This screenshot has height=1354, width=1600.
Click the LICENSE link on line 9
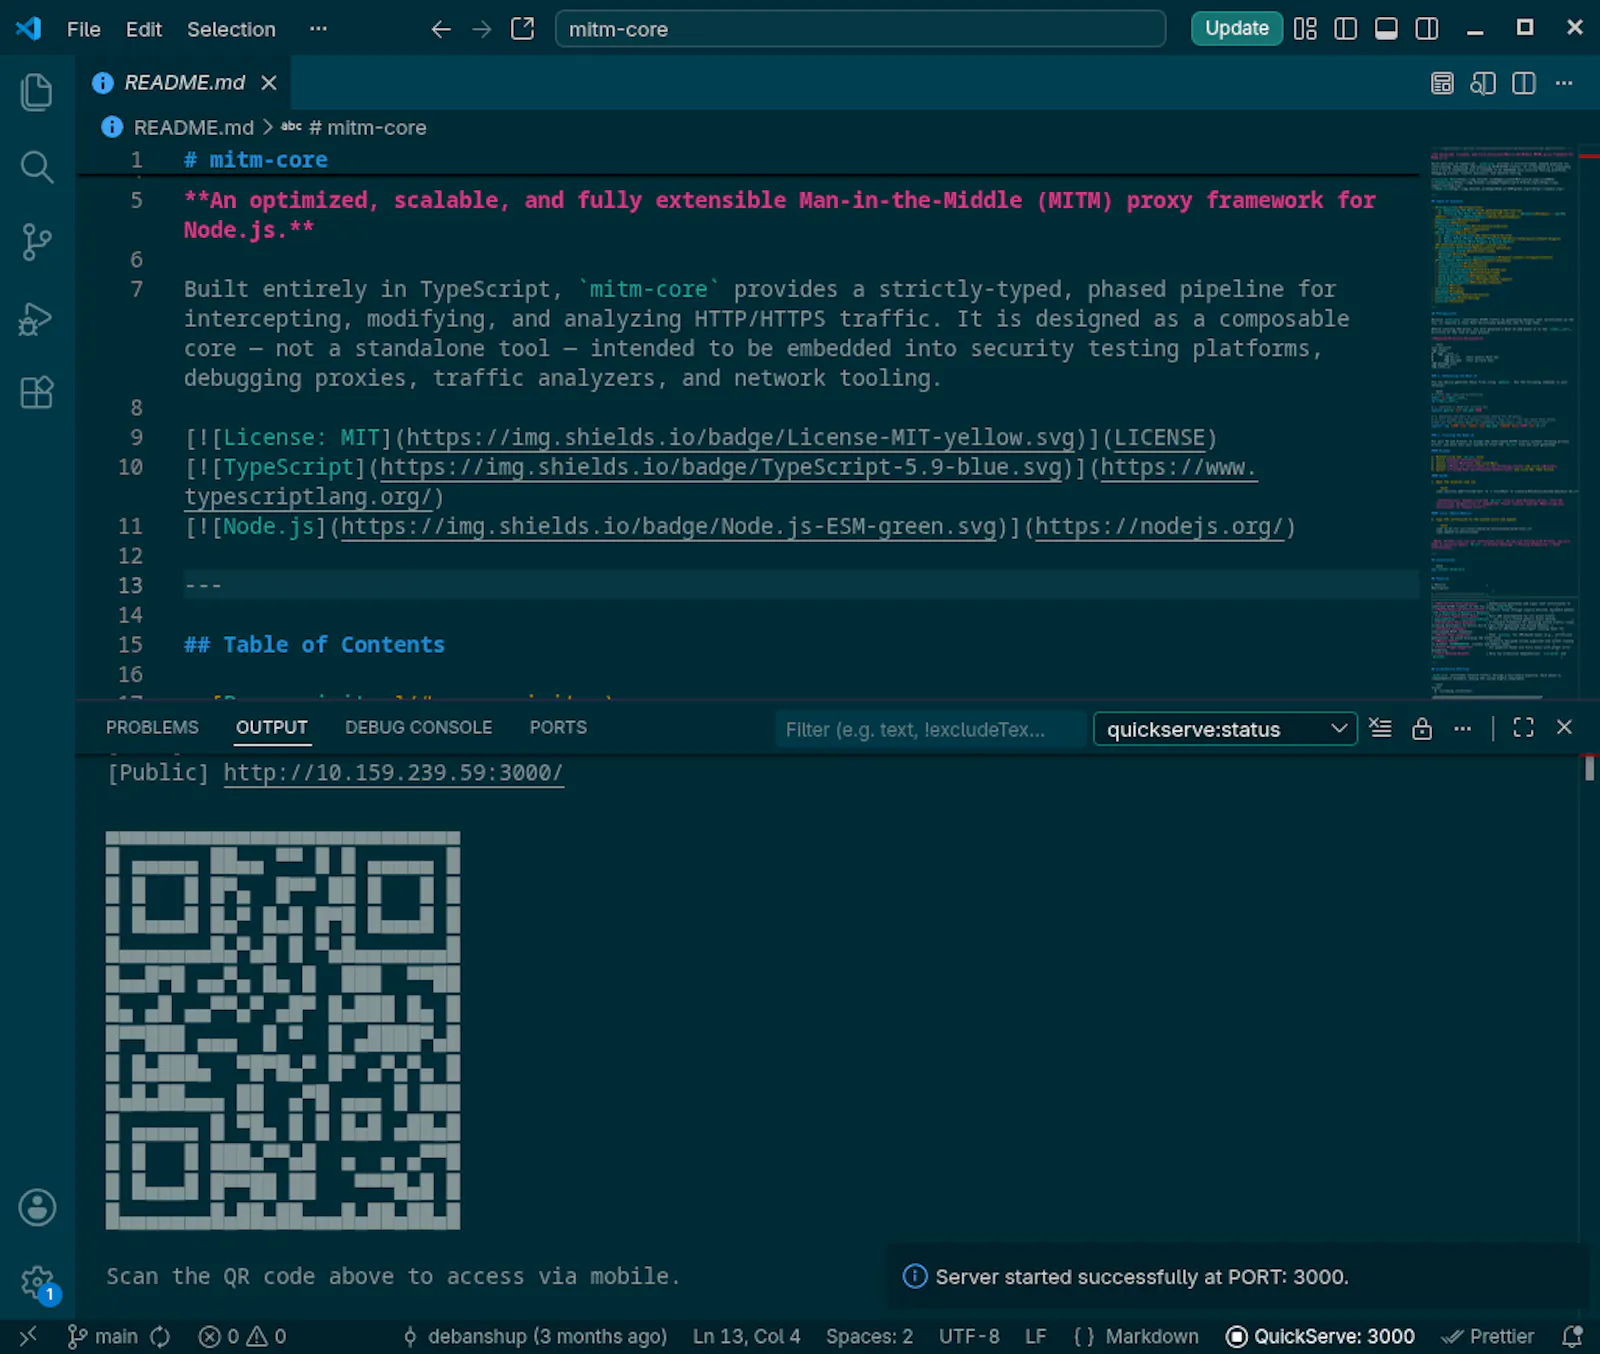click(x=1160, y=438)
